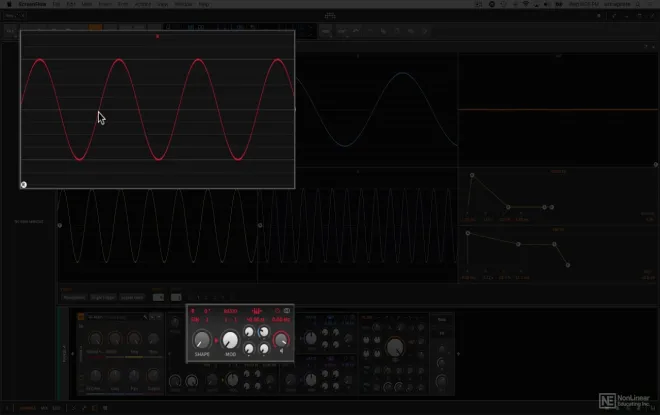Click the +0.00 st pitch offset value
Viewport: 660px width, 415px height.
[x=256, y=320]
